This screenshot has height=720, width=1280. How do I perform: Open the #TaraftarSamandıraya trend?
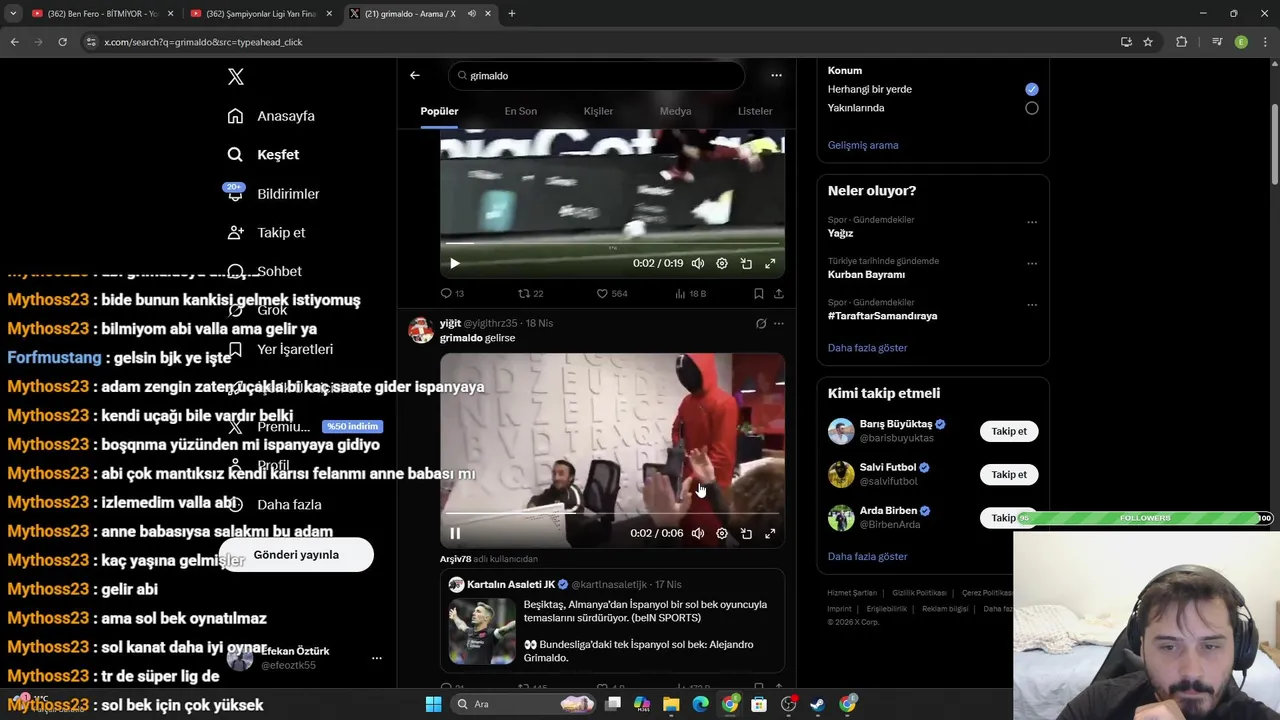click(x=882, y=316)
